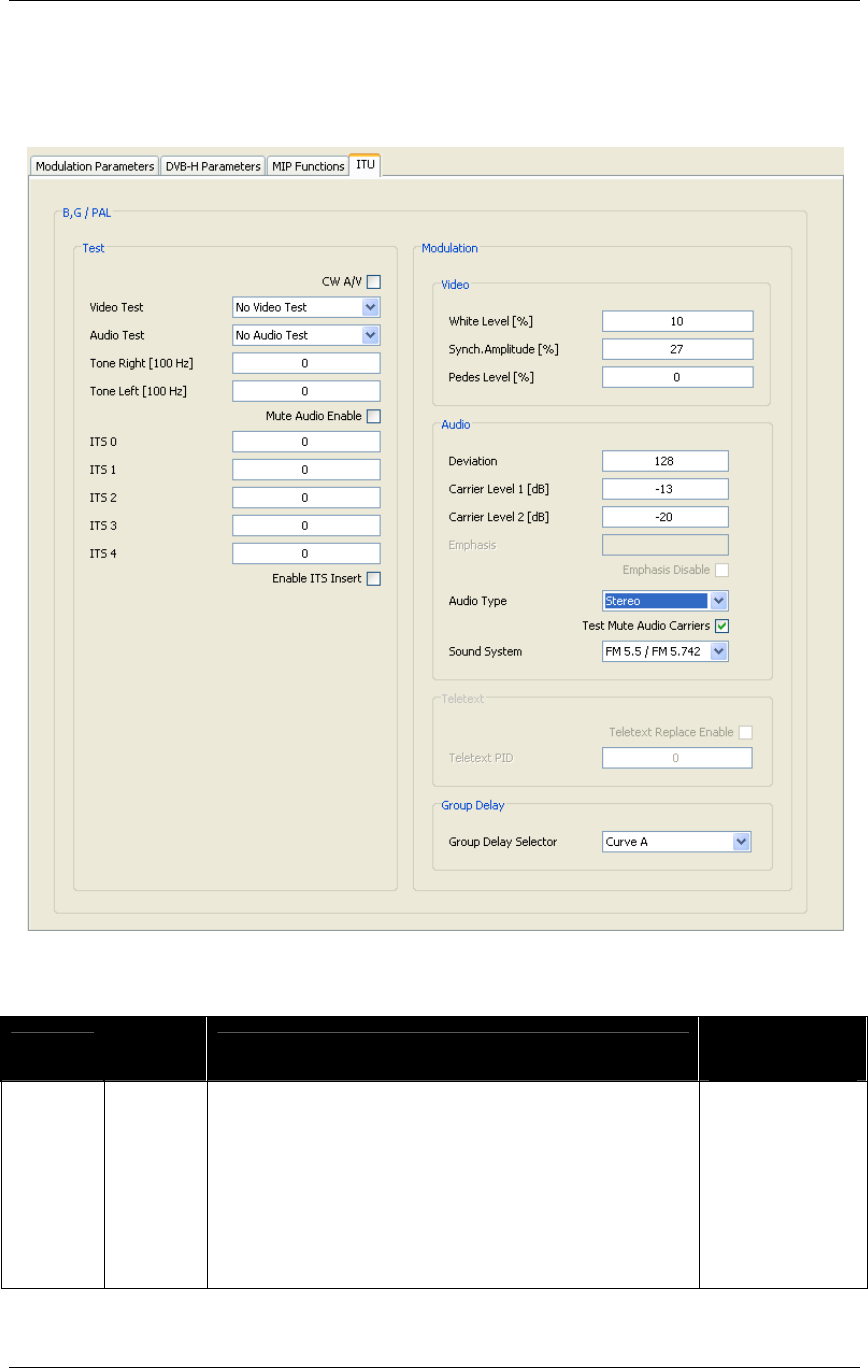Toggle the Emphasis Disable checkbox

[722, 569]
